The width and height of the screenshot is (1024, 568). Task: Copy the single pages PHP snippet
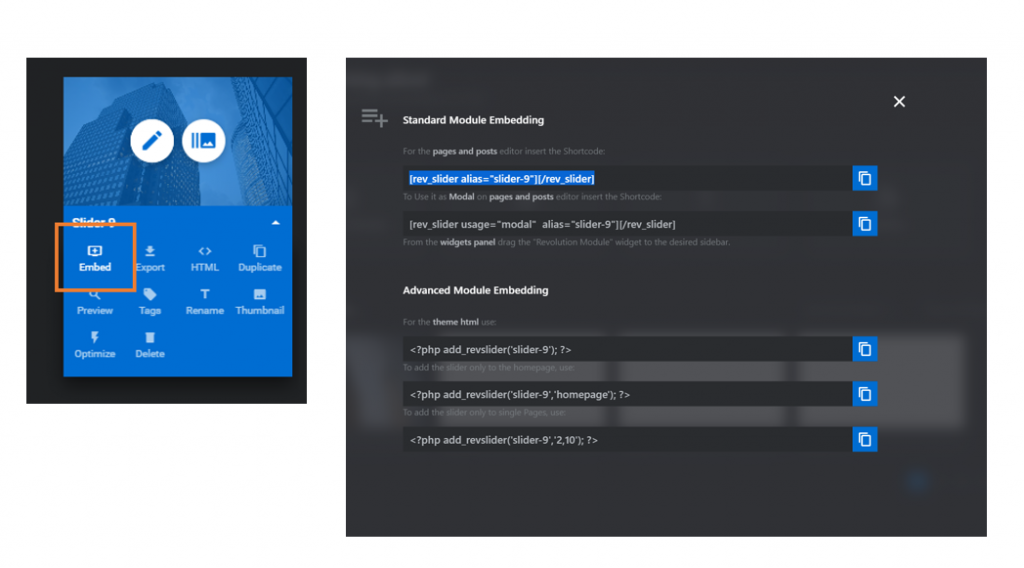point(865,439)
